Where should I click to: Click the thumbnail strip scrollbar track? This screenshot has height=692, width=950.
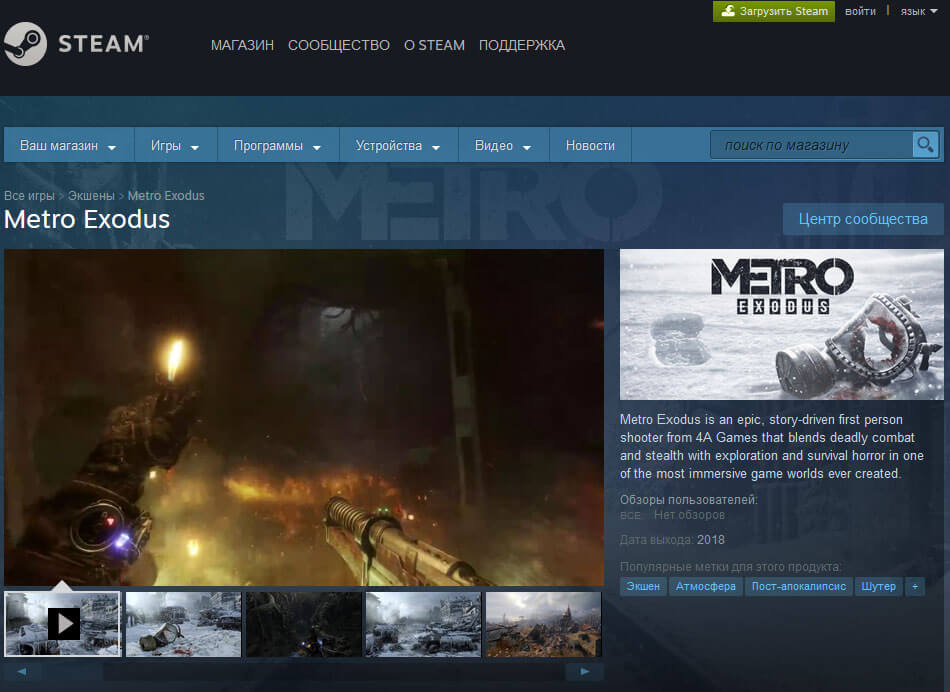tap(303, 671)
